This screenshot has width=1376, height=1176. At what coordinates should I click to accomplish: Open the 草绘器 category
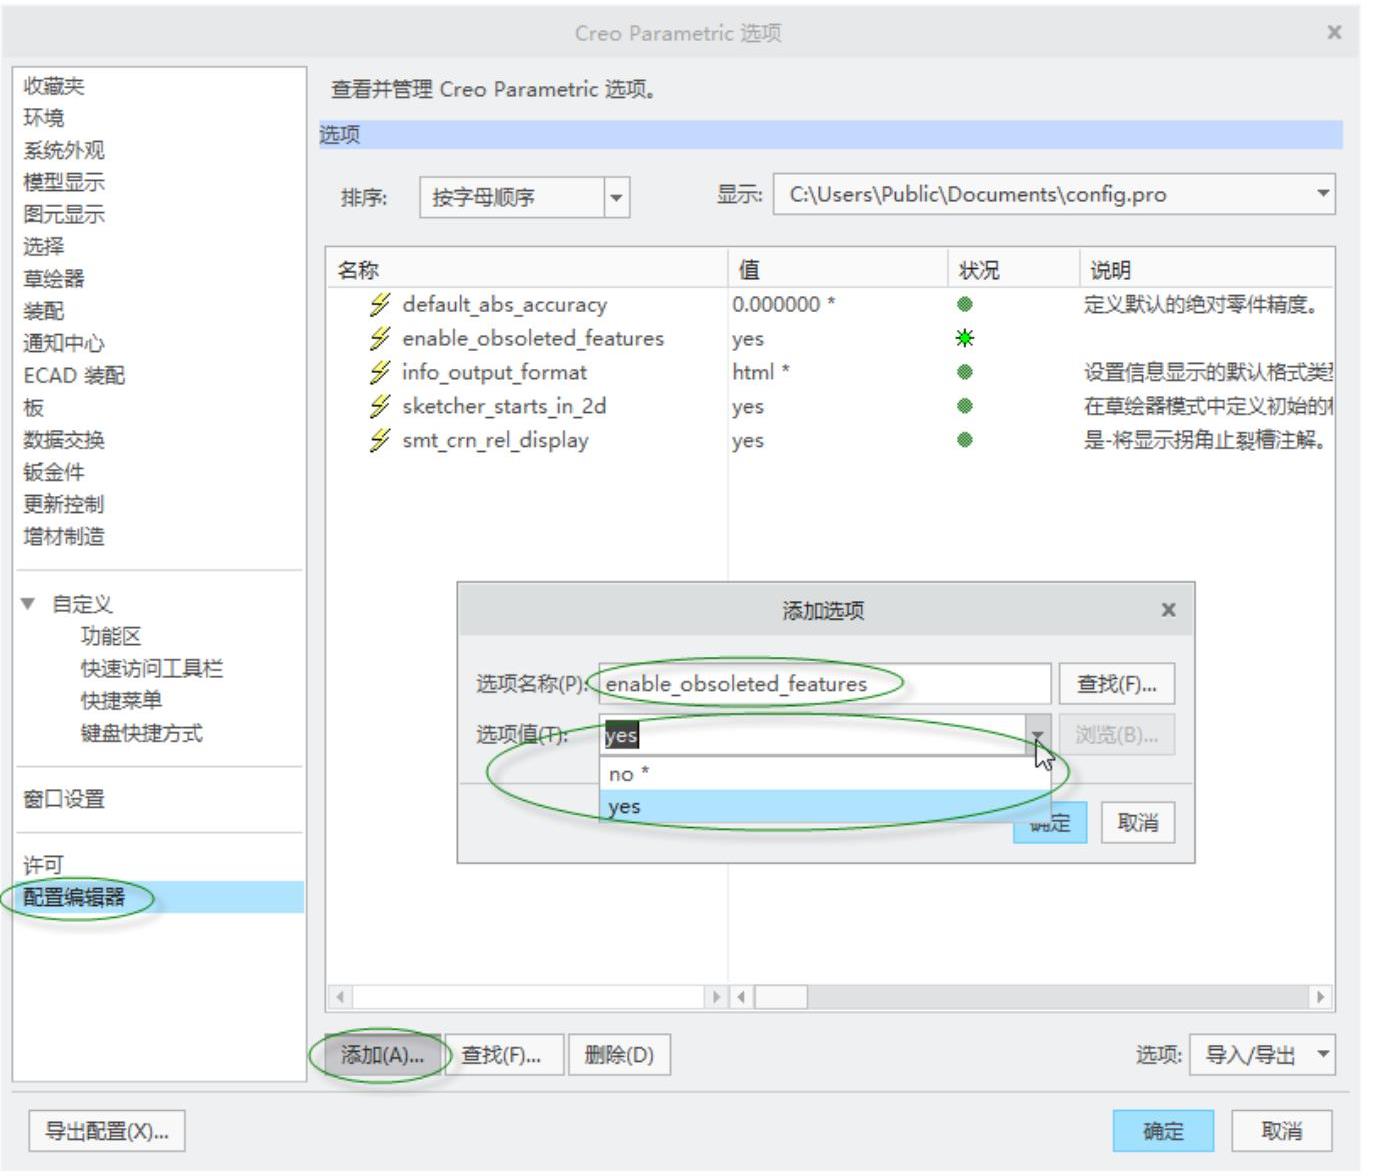pyautogui.click(x=54, y=278)
